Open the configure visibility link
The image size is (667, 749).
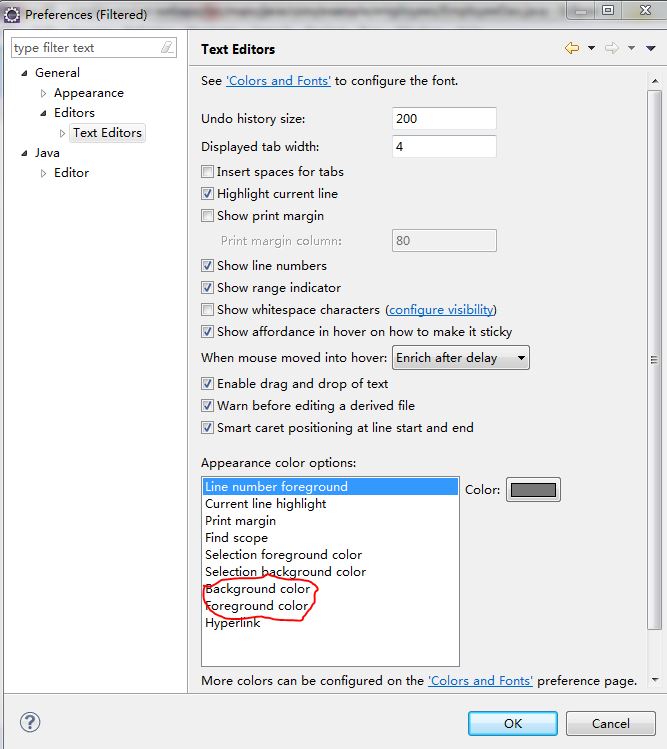(x=441, y=310)
